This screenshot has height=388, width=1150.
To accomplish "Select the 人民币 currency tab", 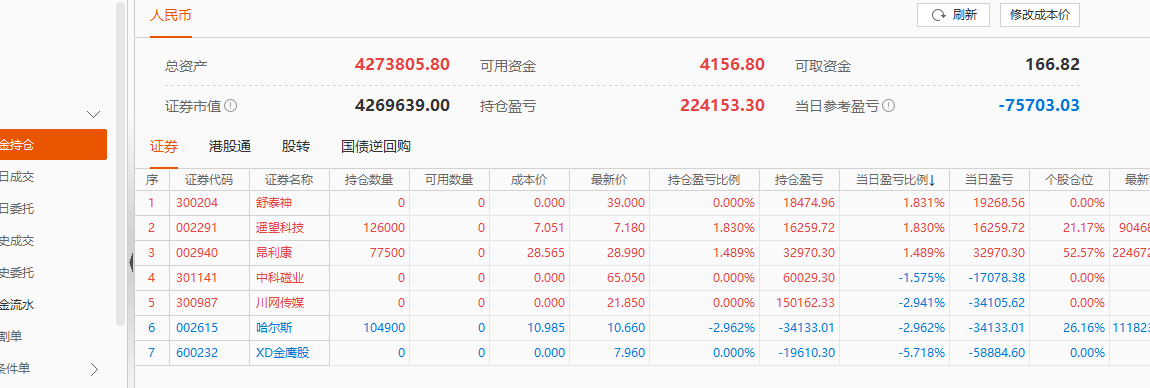I will (x=170, y=15).
